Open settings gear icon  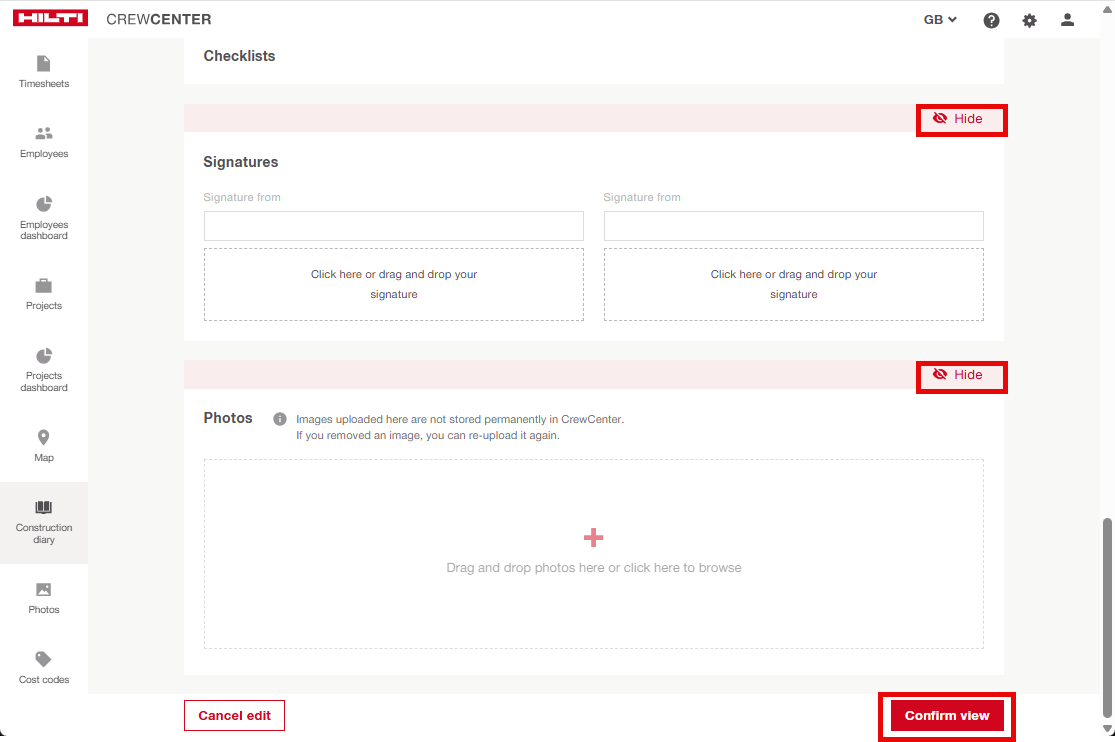pos(1029,20)
